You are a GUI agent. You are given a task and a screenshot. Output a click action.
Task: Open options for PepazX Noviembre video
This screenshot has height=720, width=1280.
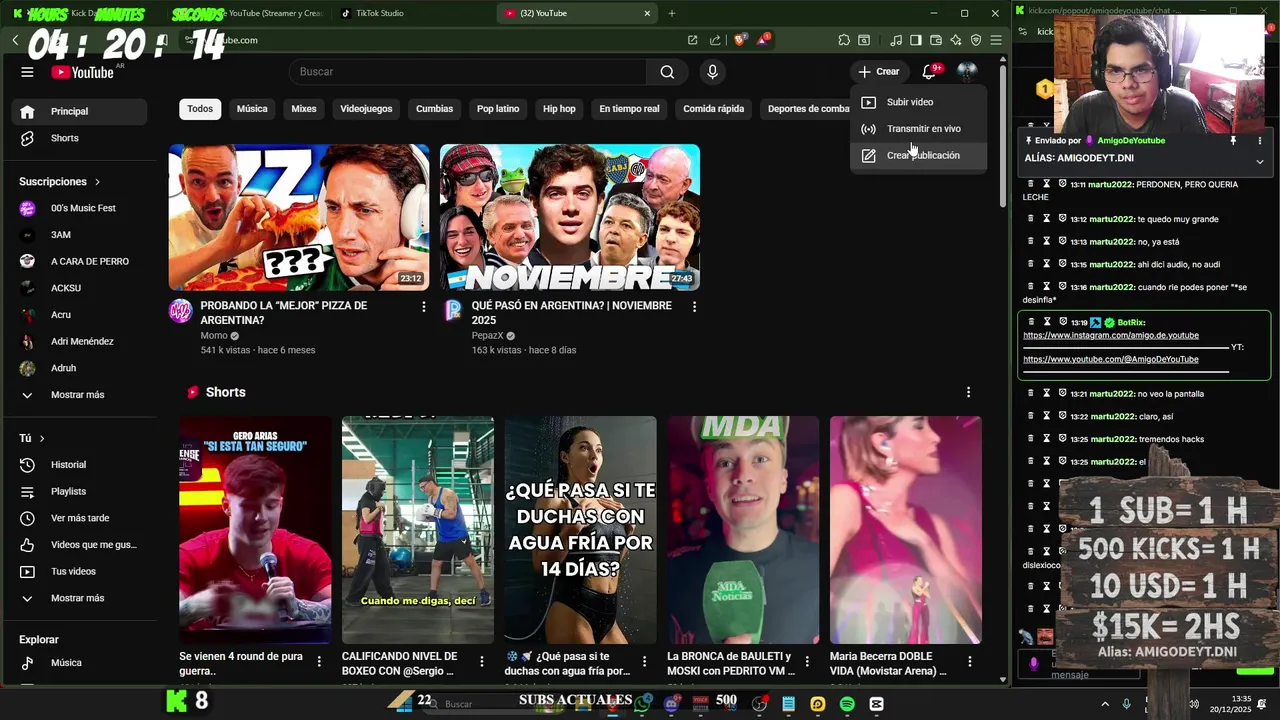(694, 307)
